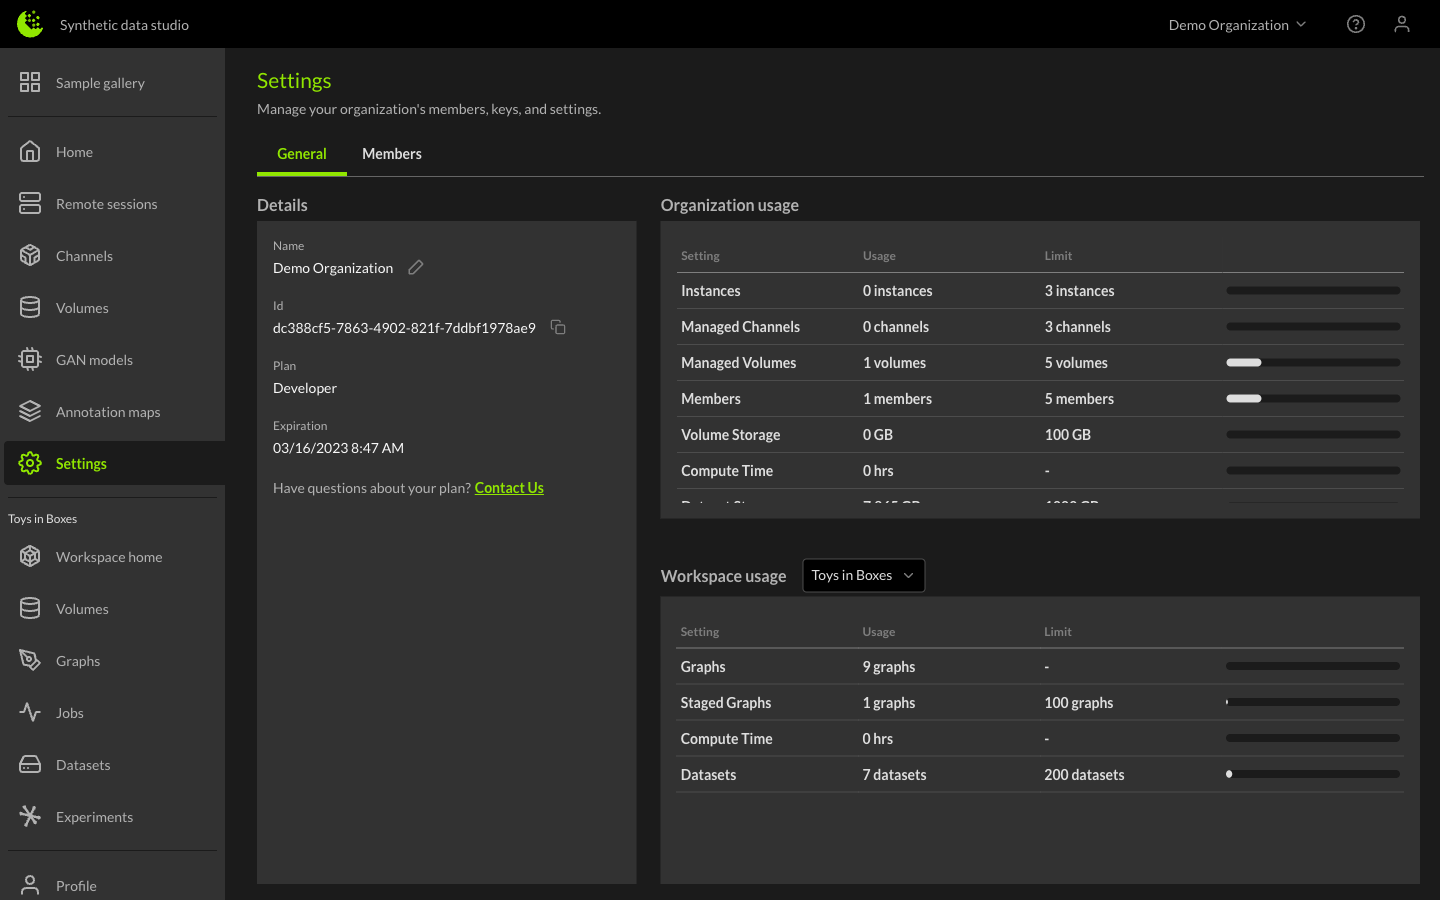The height and width of the screenshot is (900, 1440).
Task: Open your Profile settings
Action: [74, 885]
